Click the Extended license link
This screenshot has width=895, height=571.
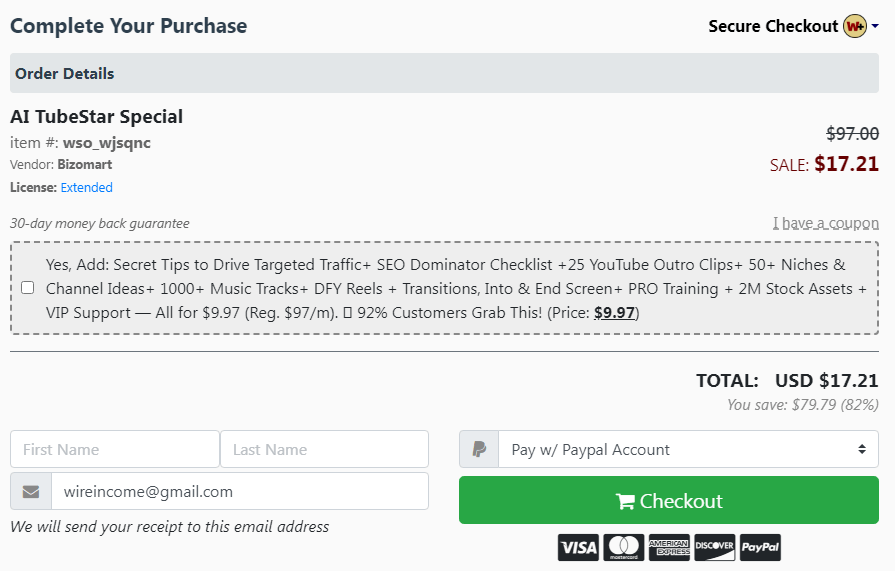pos(86,187)
